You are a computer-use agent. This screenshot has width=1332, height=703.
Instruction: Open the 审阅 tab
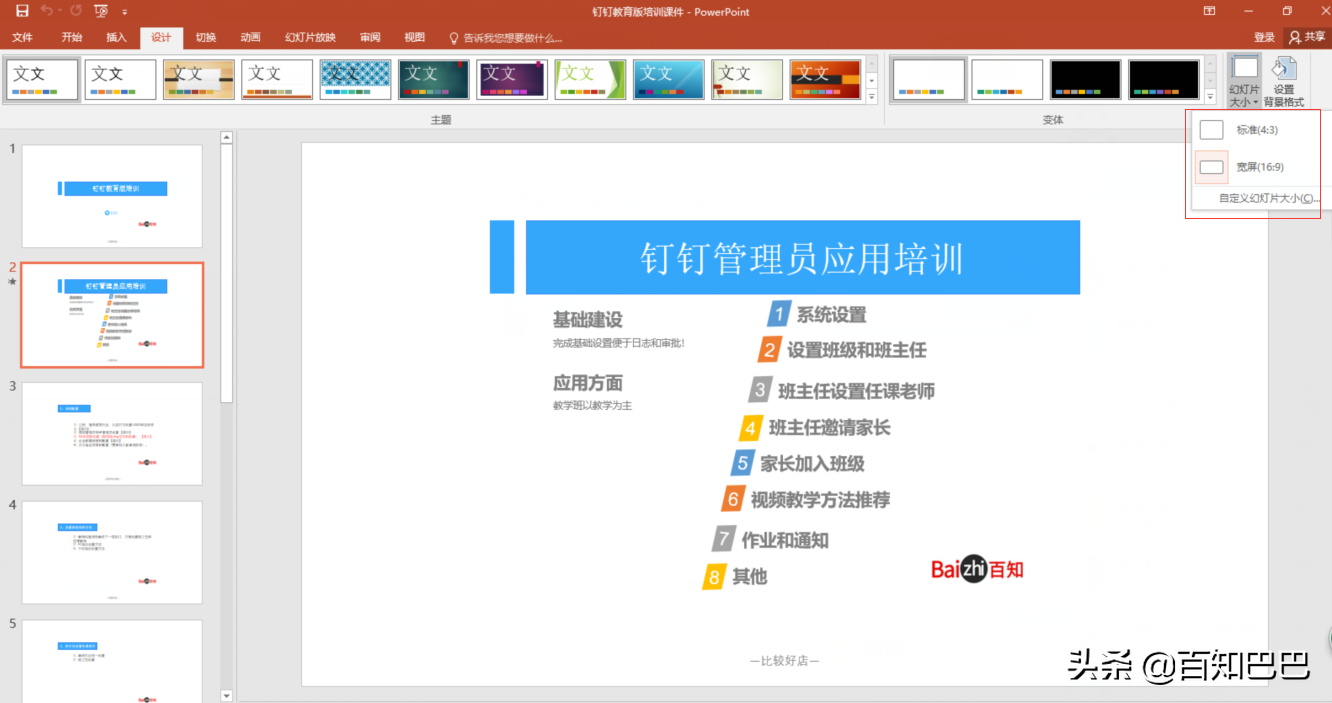coord(370,38)
